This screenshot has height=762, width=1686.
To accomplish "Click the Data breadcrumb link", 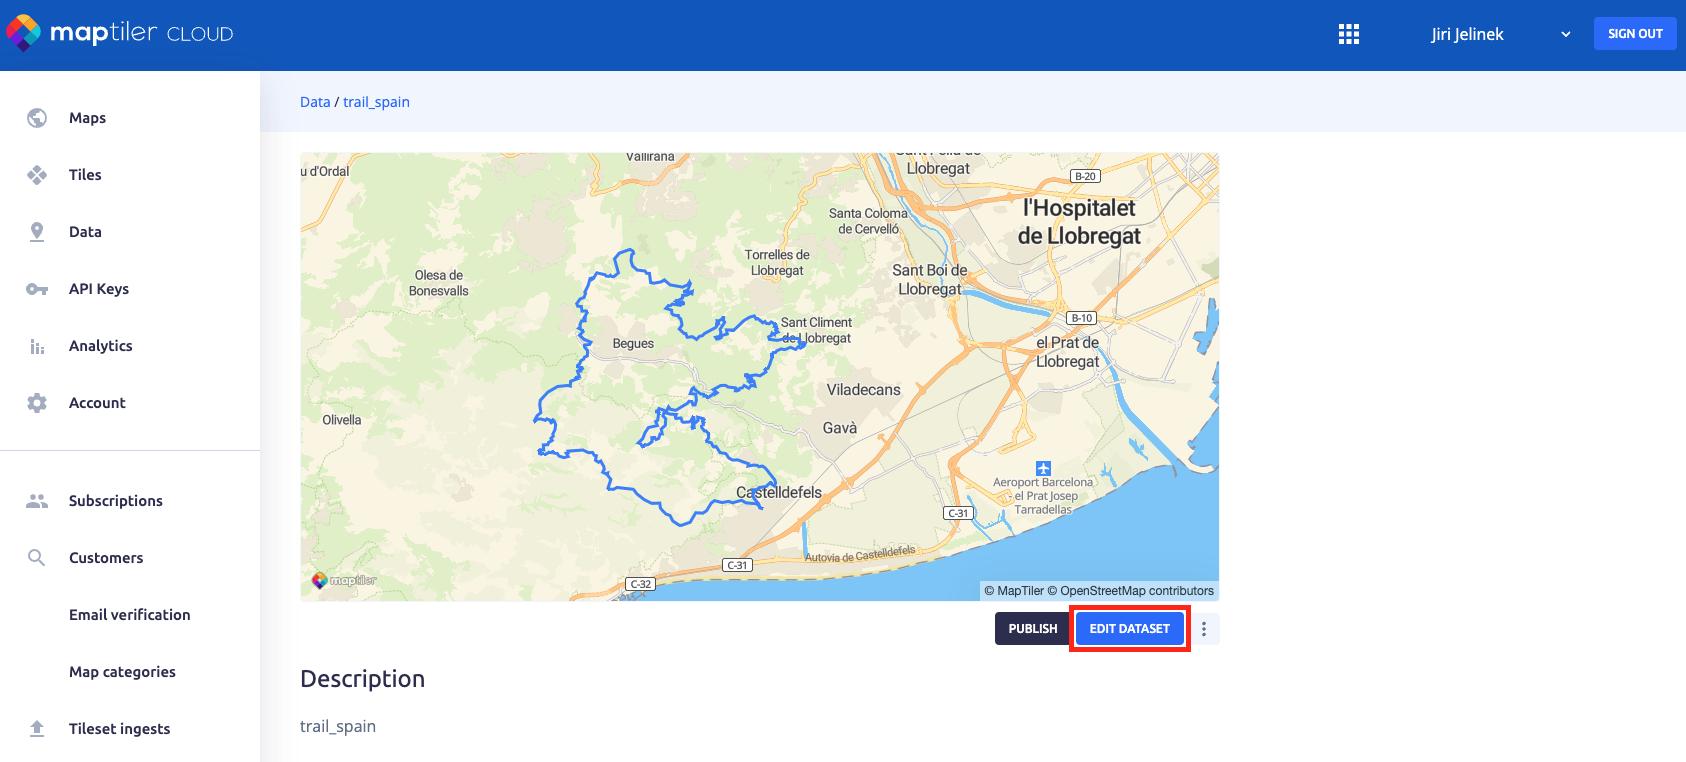I will coord(315,102).
